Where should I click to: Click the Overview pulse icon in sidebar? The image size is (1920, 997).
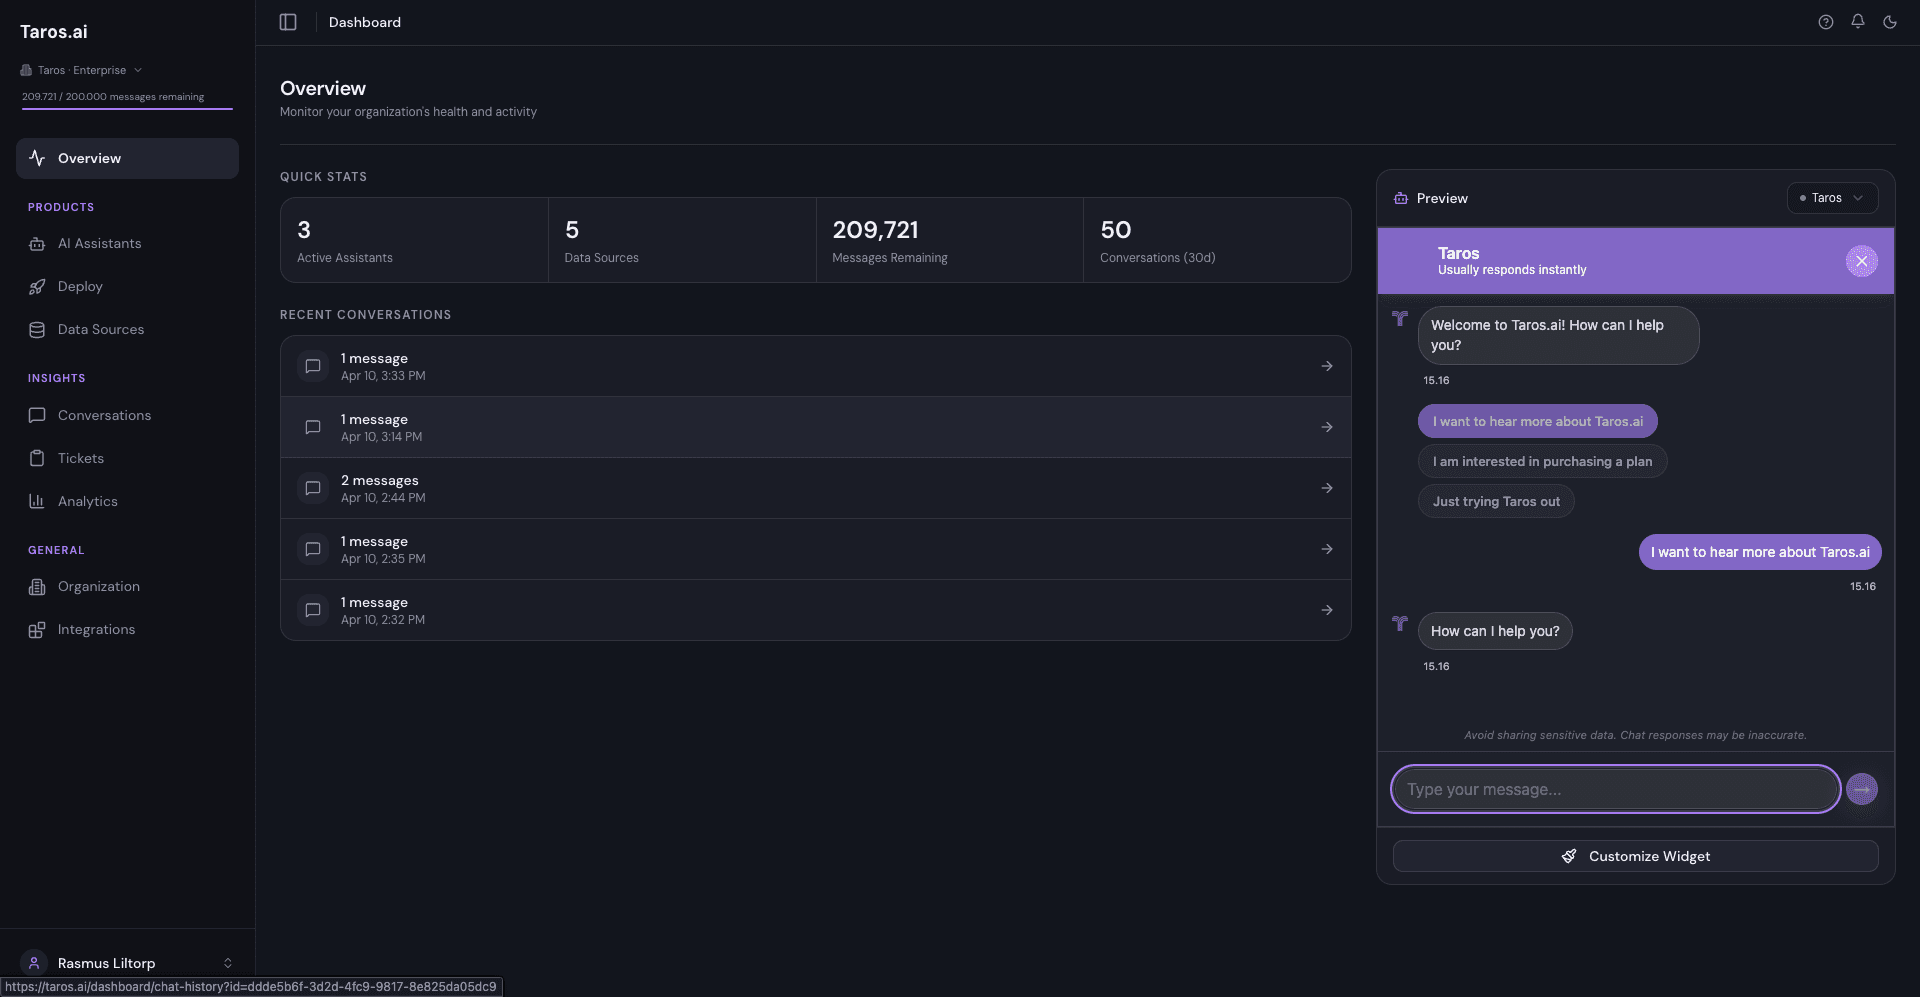[37, 158]
